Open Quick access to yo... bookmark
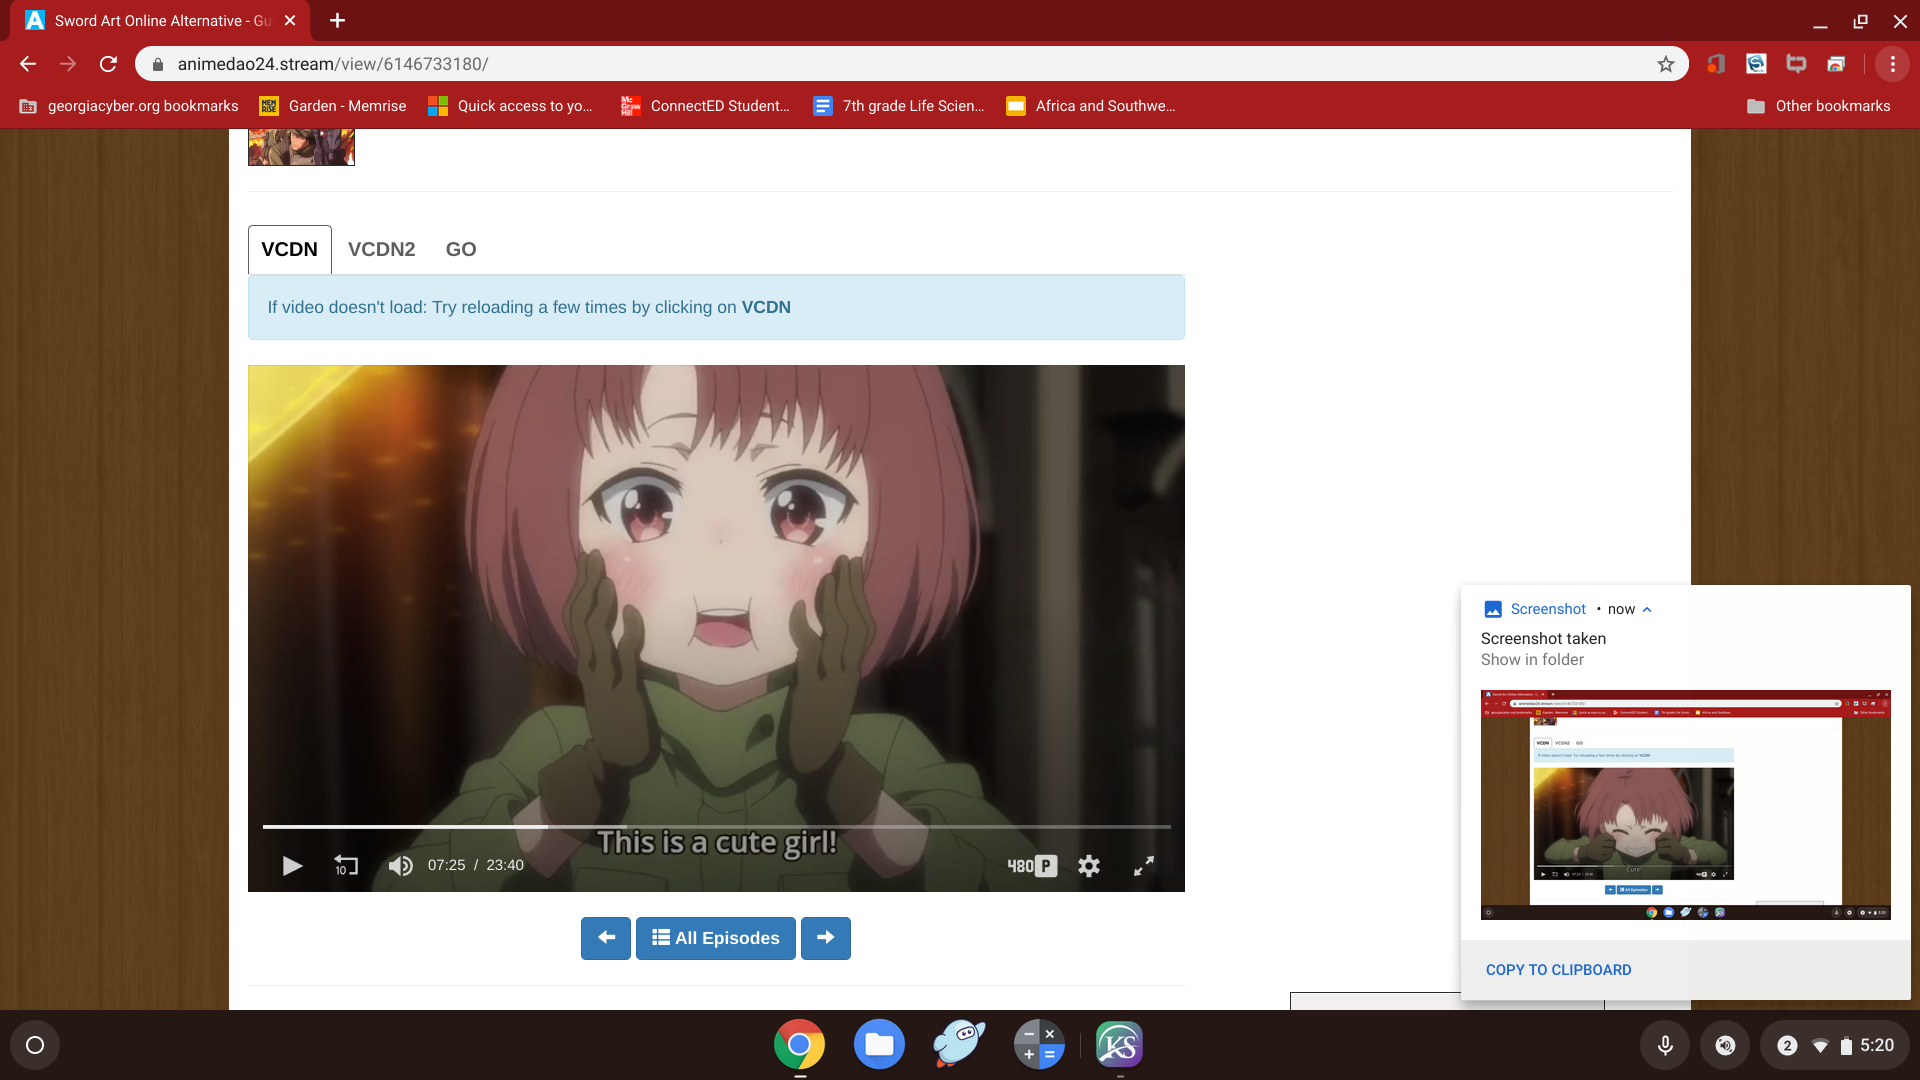 click(x=510, y=106)
